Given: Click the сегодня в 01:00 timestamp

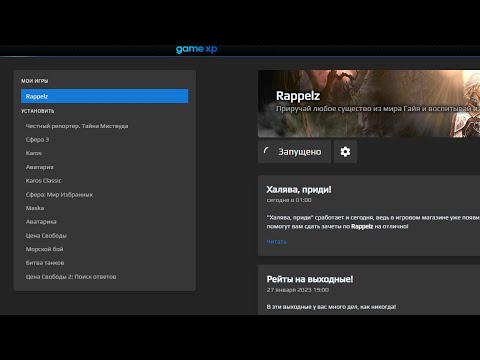Looking at the screenshot, I should pos(289,200).
